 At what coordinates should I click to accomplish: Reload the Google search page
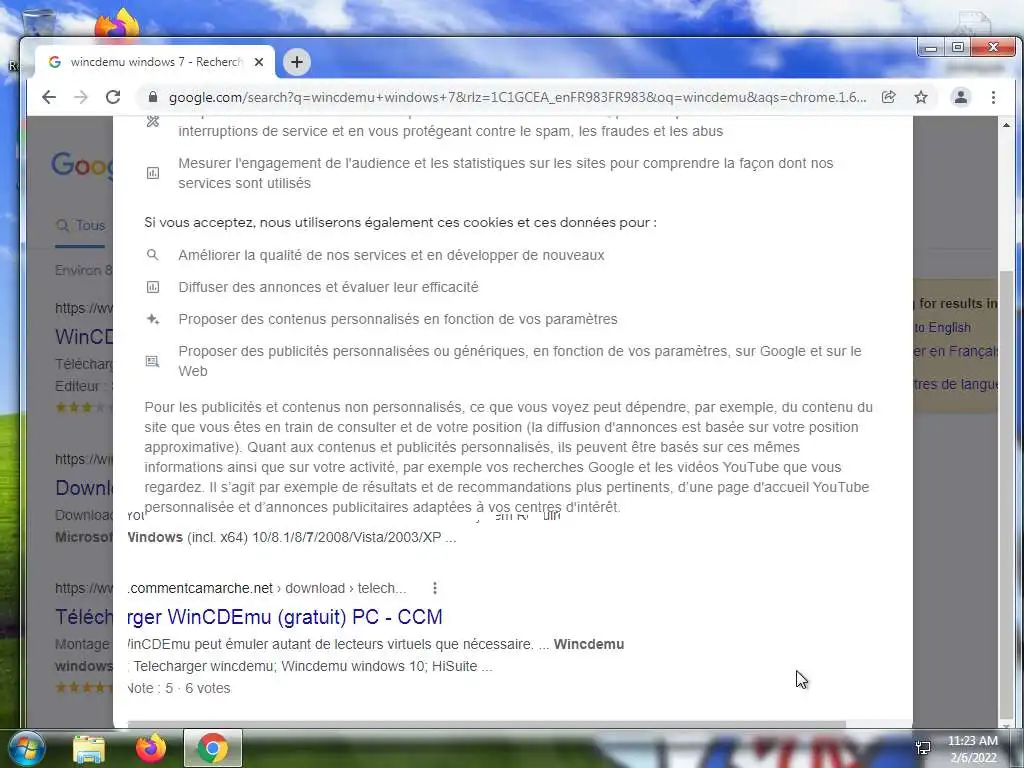(x=113, y=97)
